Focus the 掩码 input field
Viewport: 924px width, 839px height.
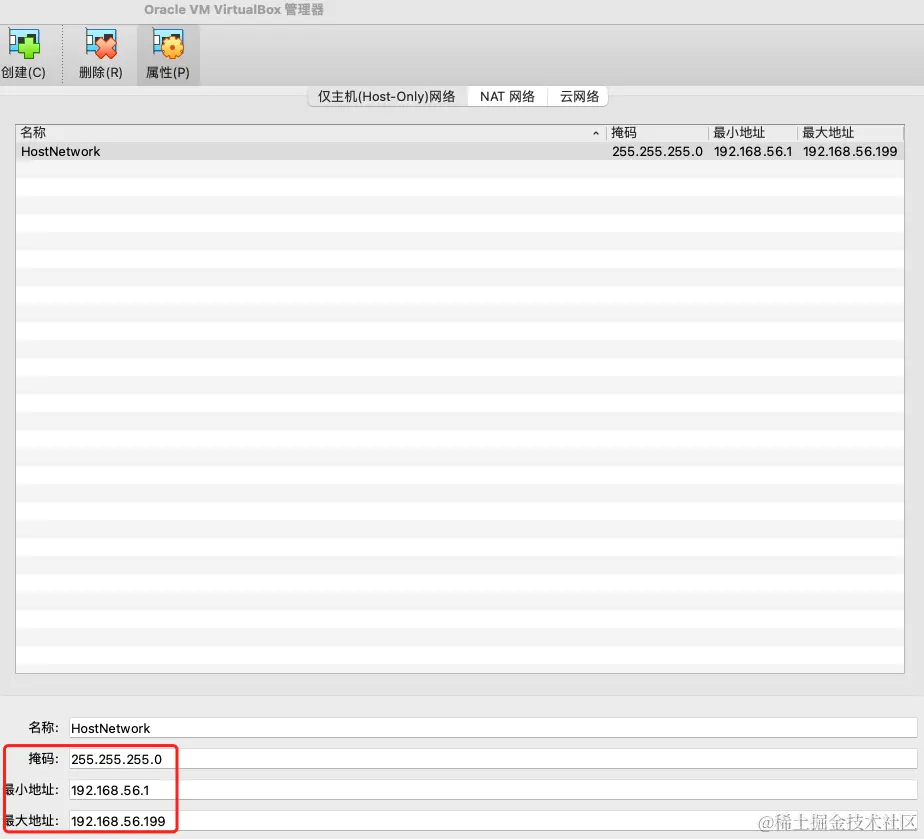click(x=493, y=759)
